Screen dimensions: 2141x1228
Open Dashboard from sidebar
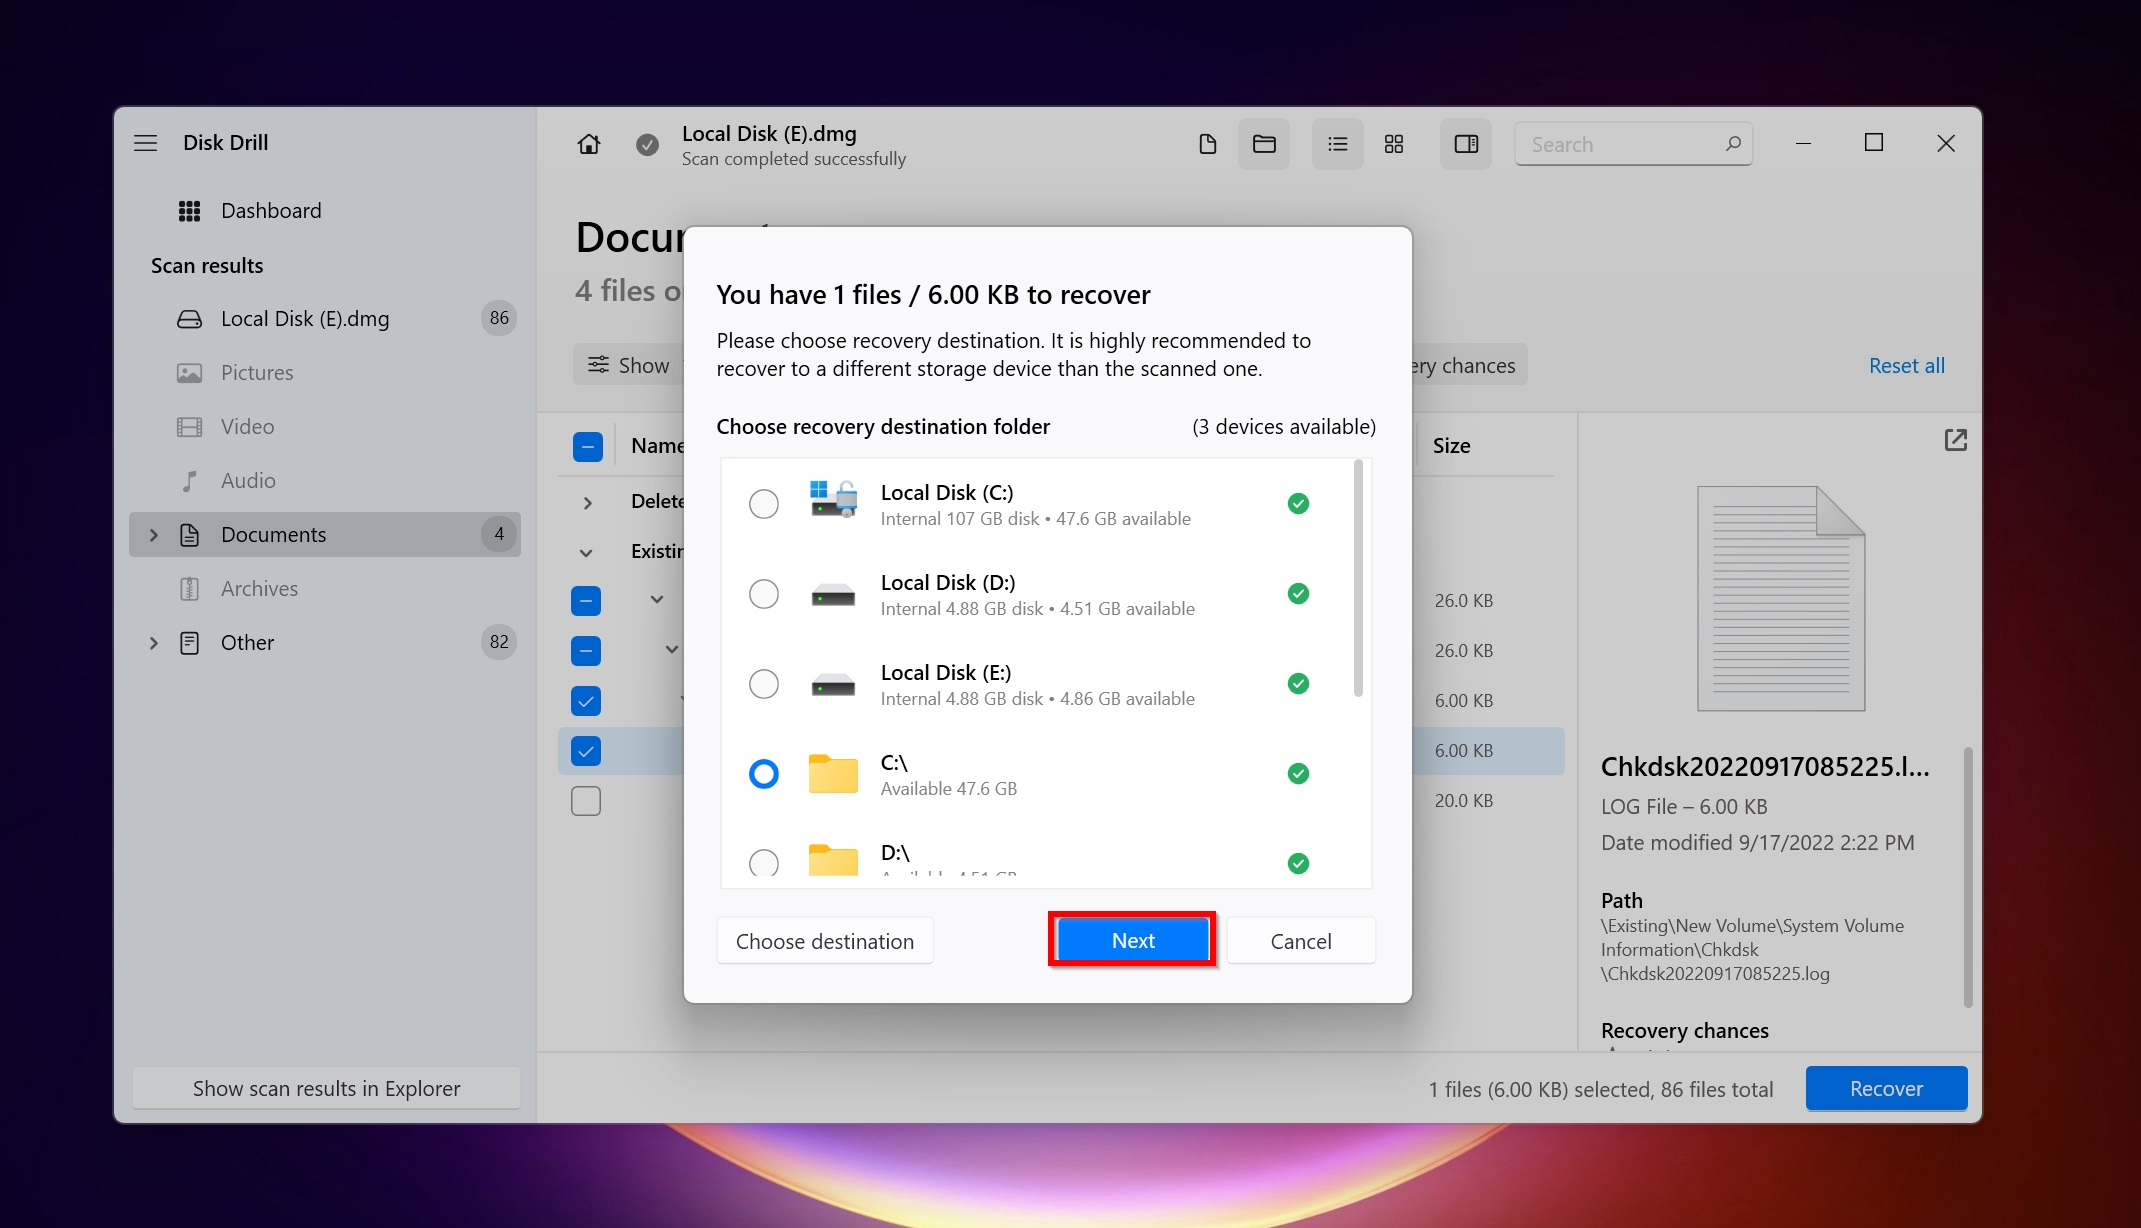click(x=269, y=209)
